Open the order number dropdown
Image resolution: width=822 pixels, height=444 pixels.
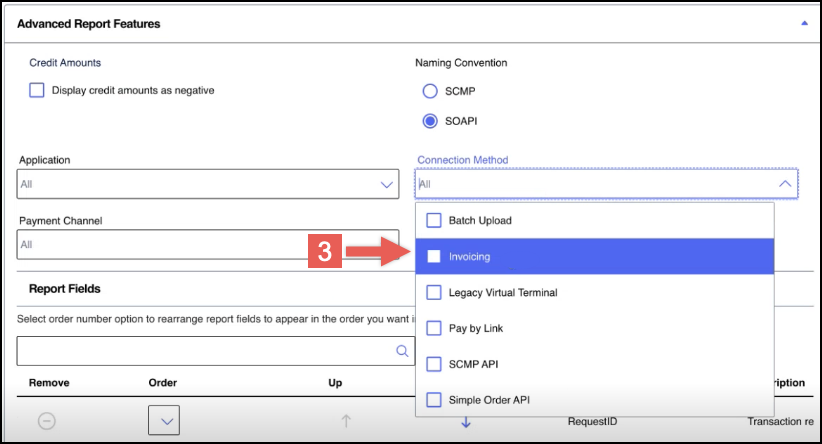point(163,421)
